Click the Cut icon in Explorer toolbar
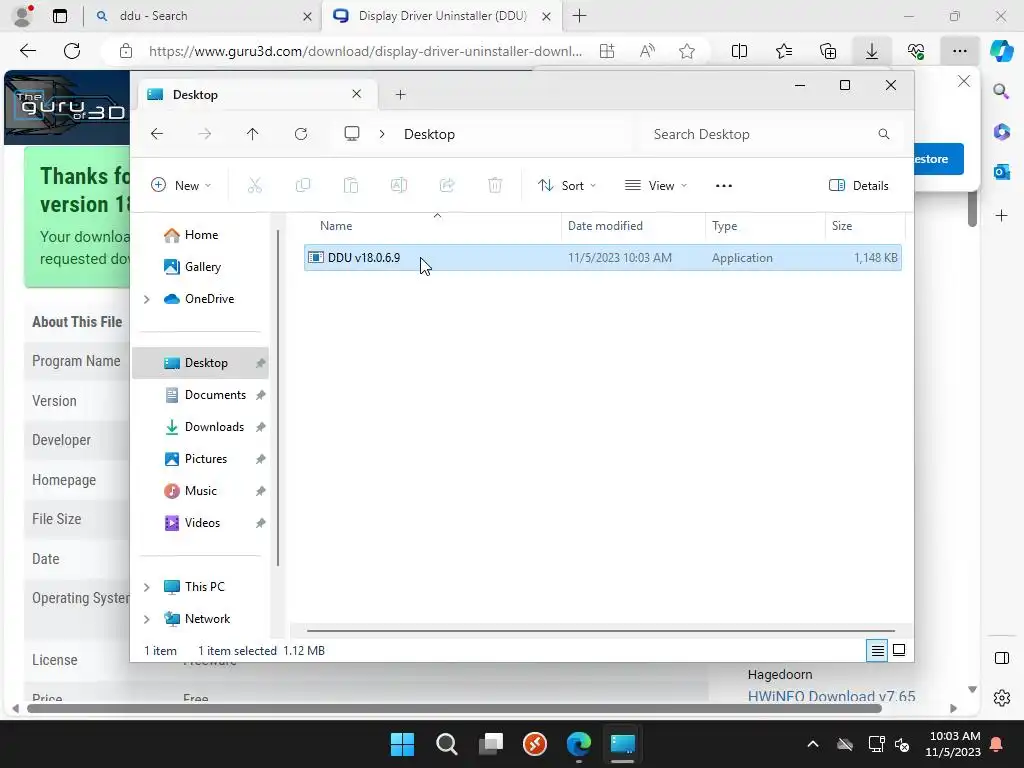The width and height of the screenshot is (1024, 768). click(x=255, y=185)
